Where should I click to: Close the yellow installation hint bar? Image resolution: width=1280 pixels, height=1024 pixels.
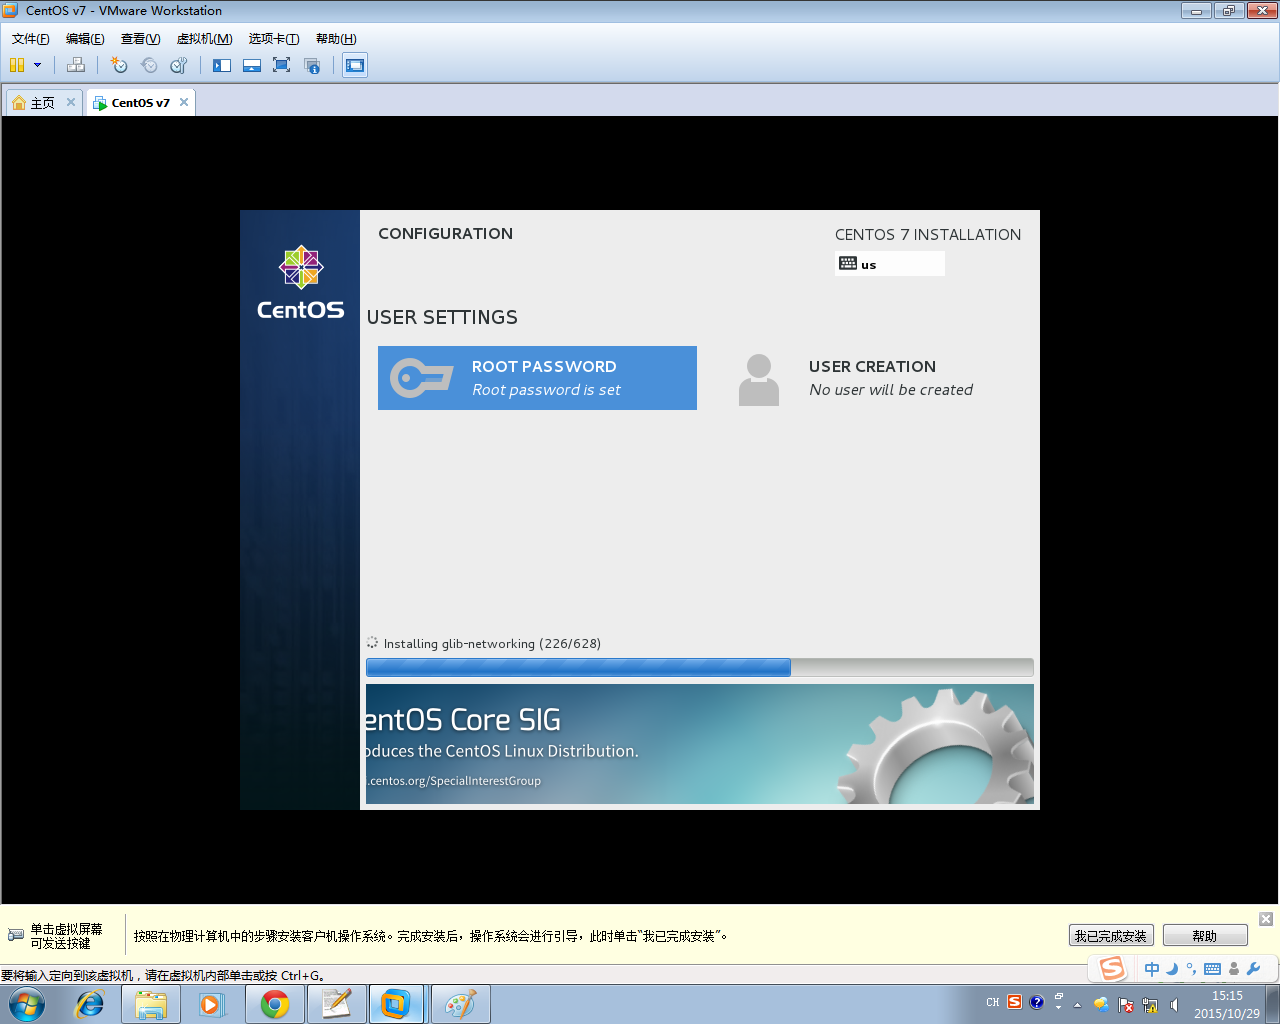[1266, 919]
